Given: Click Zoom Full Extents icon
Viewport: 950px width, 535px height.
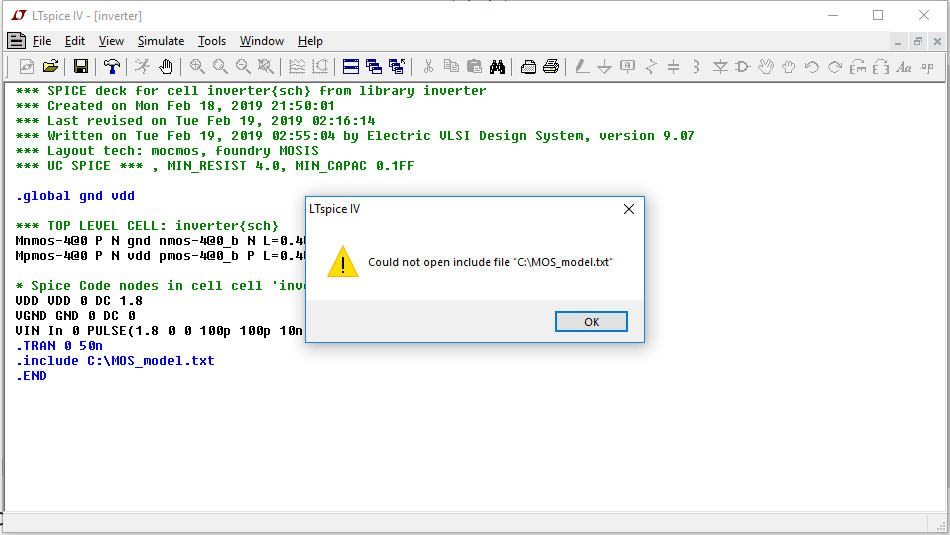Looking at the screenshot, I should [x=265, y=67].
